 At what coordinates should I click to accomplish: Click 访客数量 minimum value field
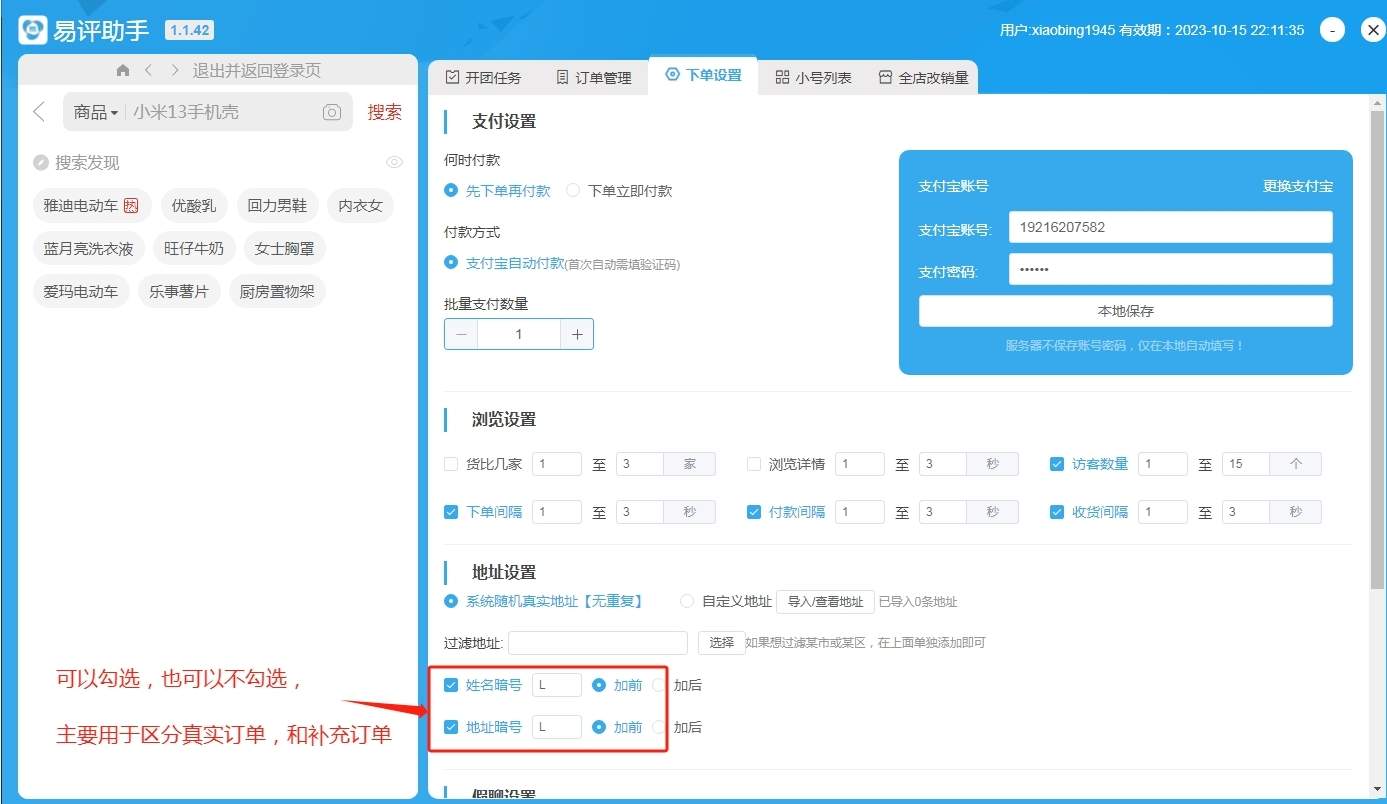coord(1162,464)
